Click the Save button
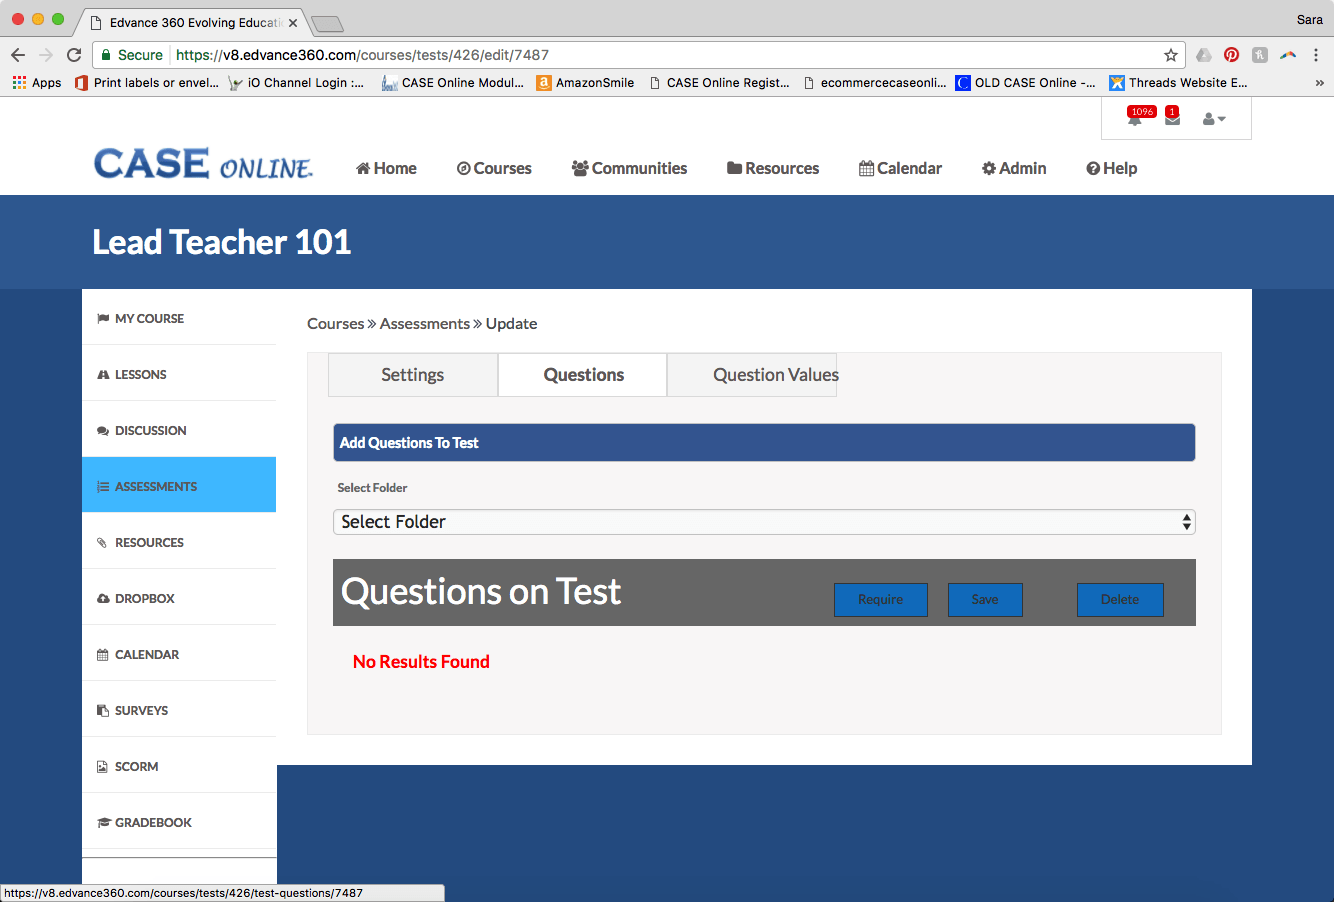 click(x=984, y=600)
